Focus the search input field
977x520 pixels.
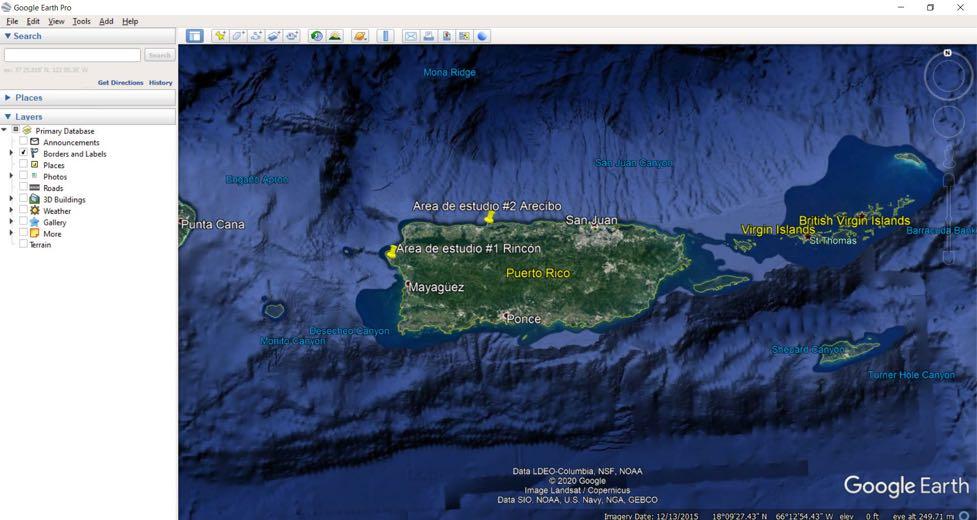pyautogui.click(x=72, y=55)
